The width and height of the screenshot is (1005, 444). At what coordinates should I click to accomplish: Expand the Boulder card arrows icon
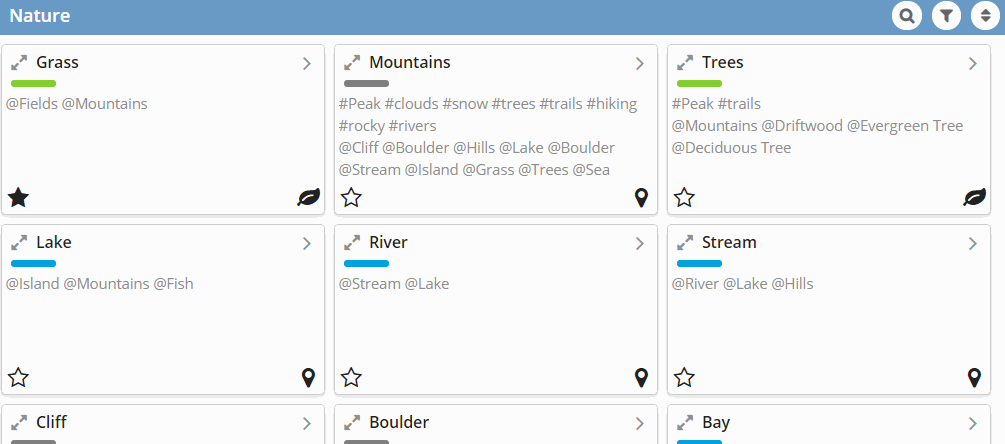[x=352, y=423]
